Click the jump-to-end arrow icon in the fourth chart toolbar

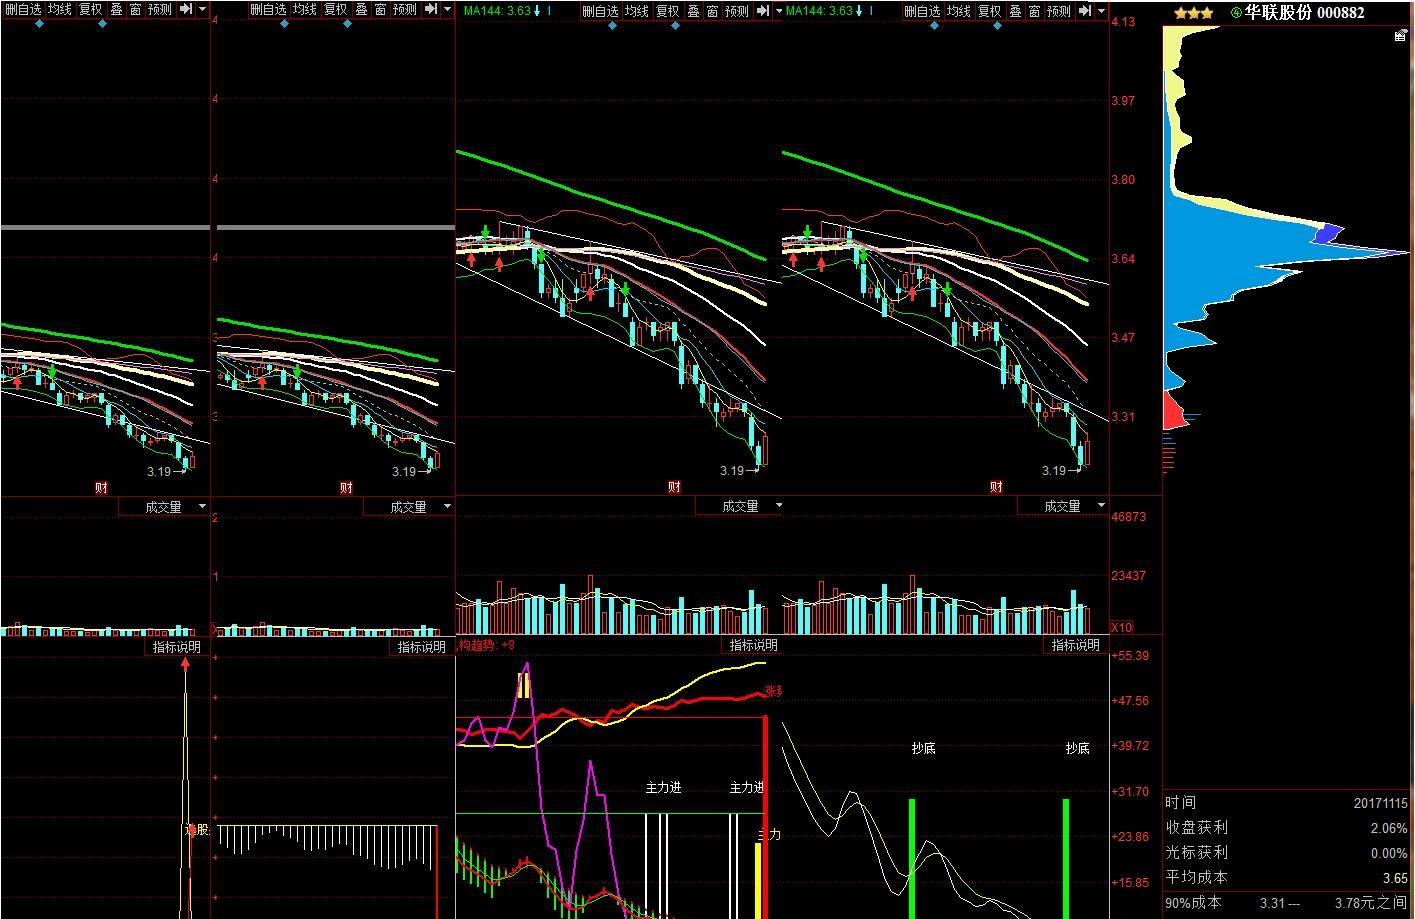click(1085, 11)
